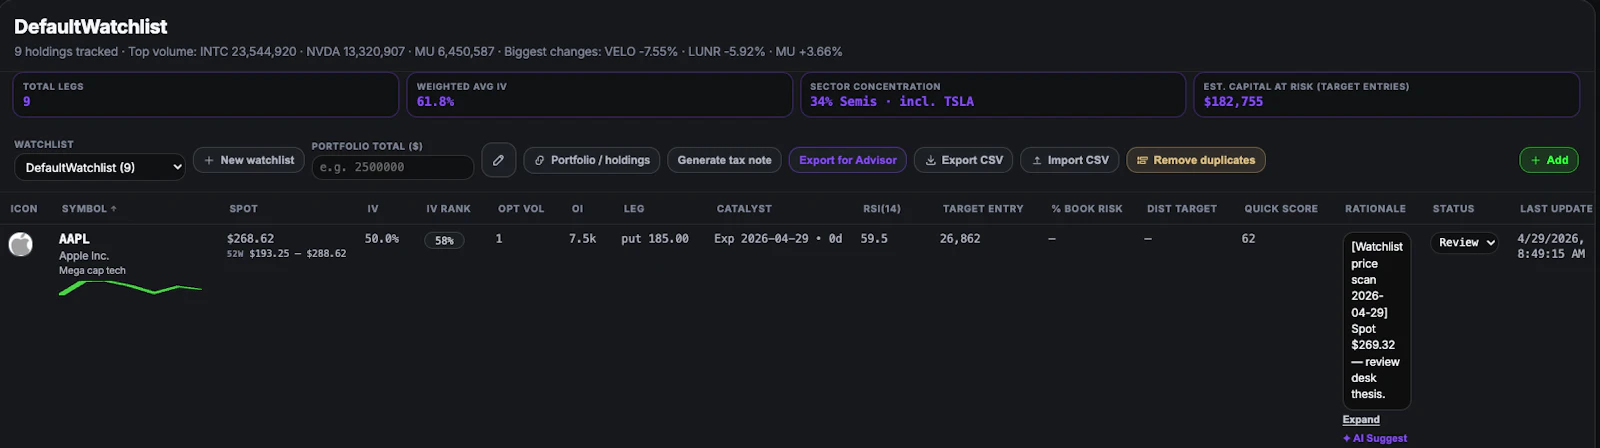Open the DefaultWatchlist (9) dropdown

point(100,167)
